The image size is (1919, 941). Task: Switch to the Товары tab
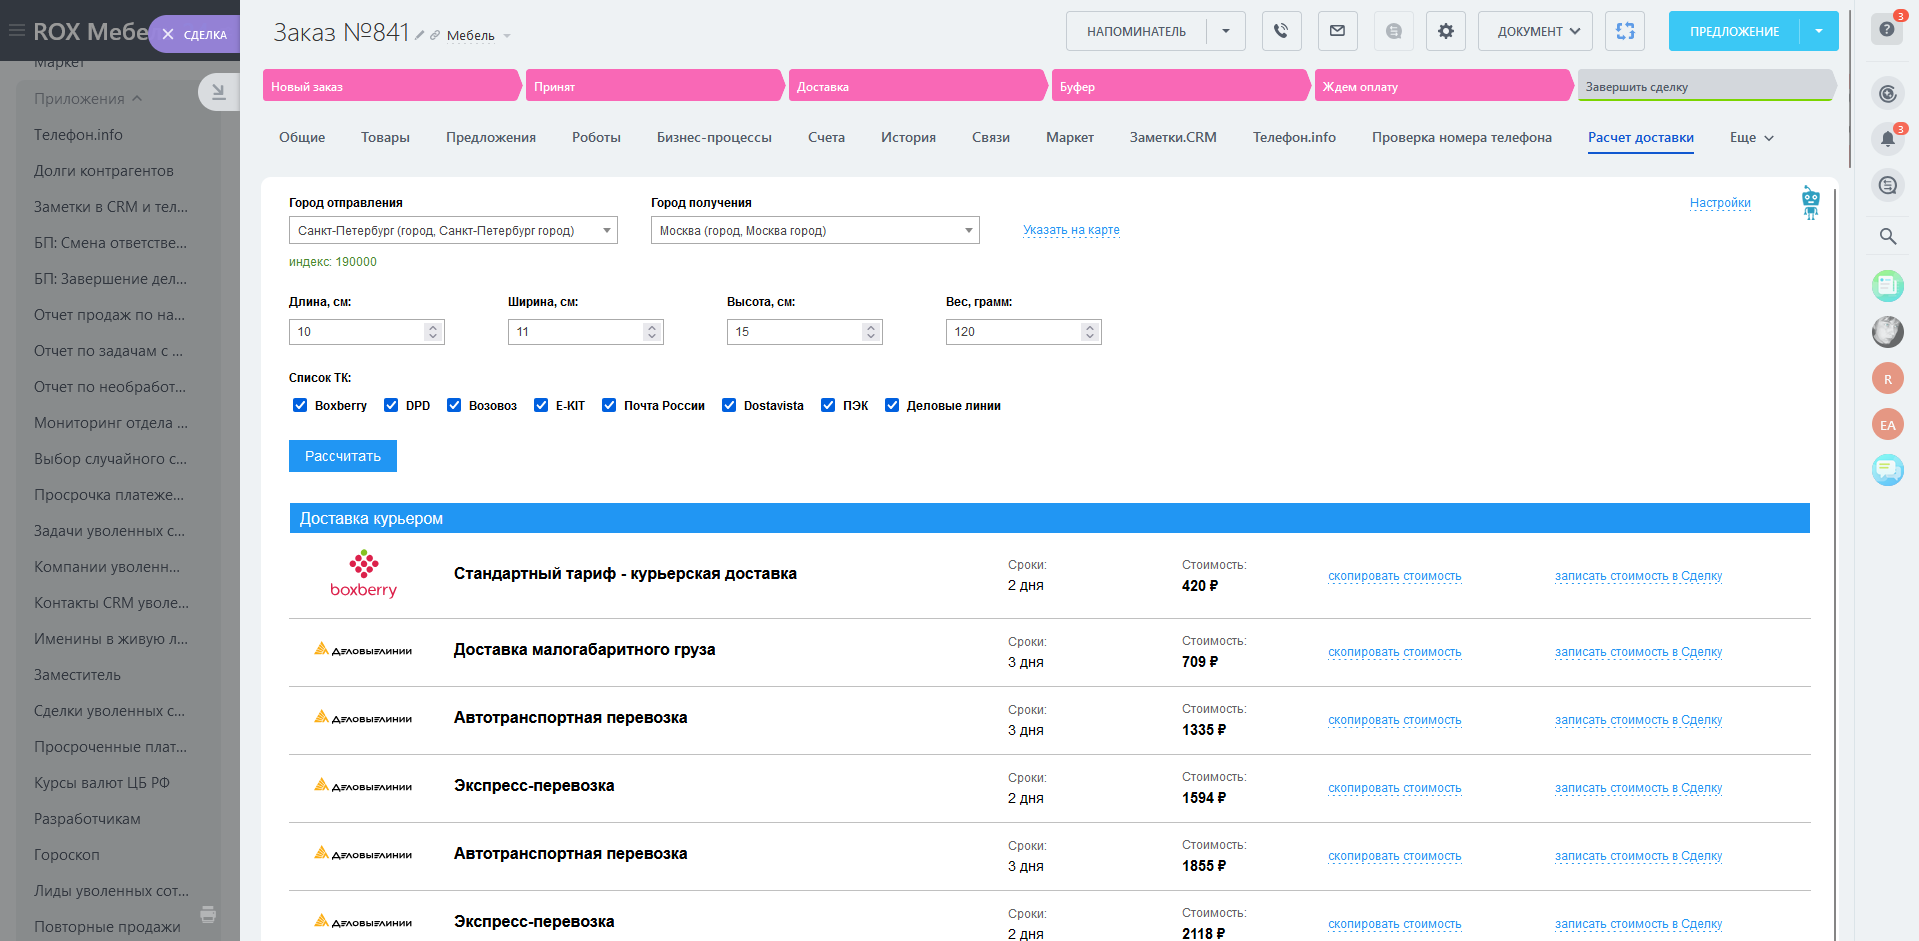point(385,138)
